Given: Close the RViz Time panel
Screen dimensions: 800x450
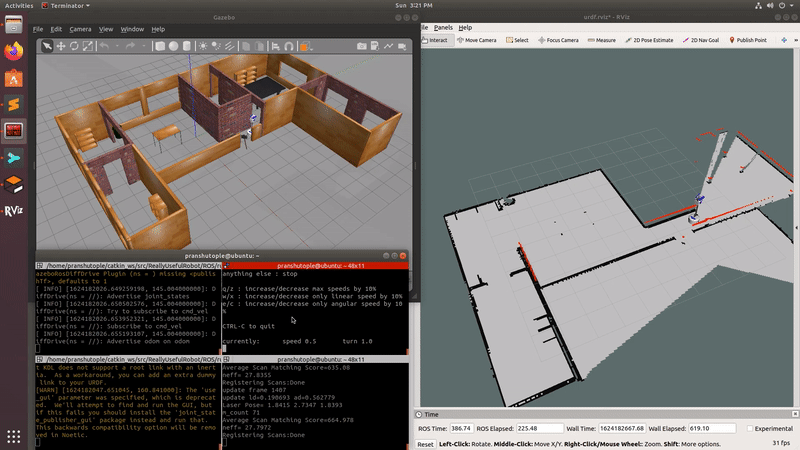Looking at the screenshot, I should coord(795,414).
